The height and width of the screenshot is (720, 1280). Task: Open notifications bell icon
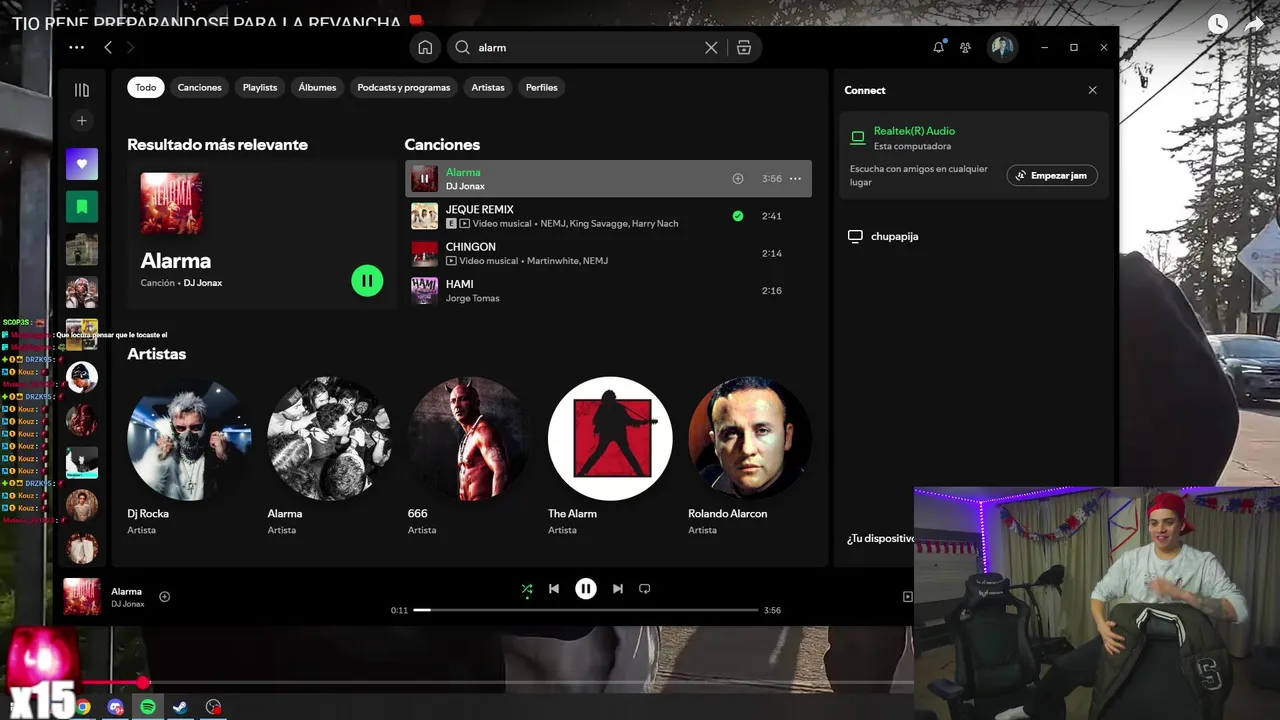pos(938,47)
